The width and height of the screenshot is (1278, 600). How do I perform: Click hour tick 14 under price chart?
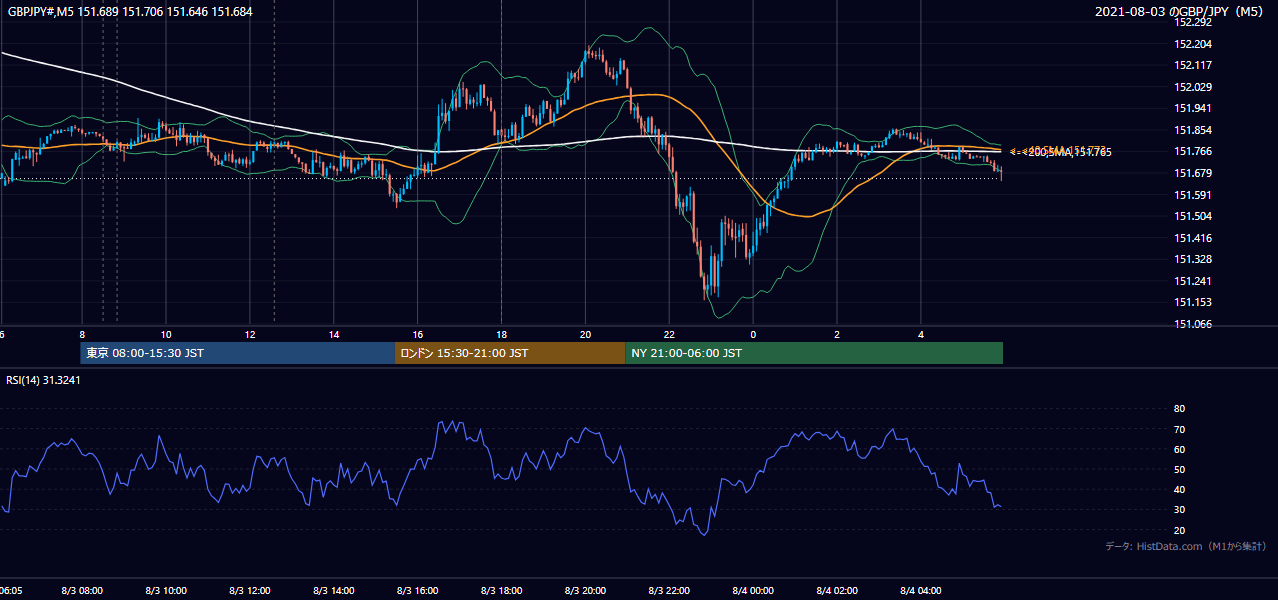334,334
